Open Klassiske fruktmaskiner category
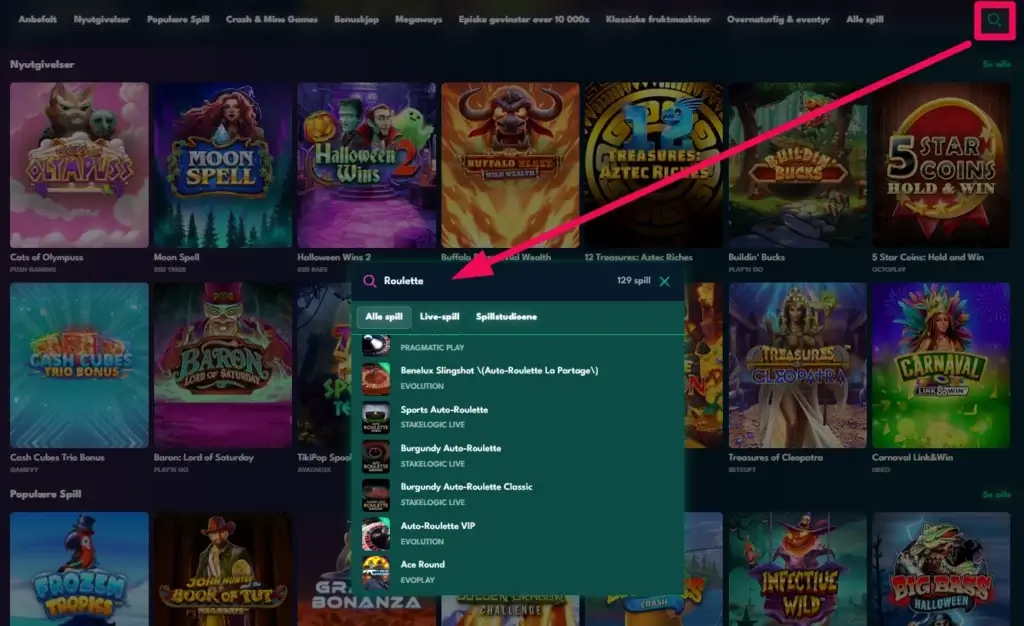 (x=658, y=20)
